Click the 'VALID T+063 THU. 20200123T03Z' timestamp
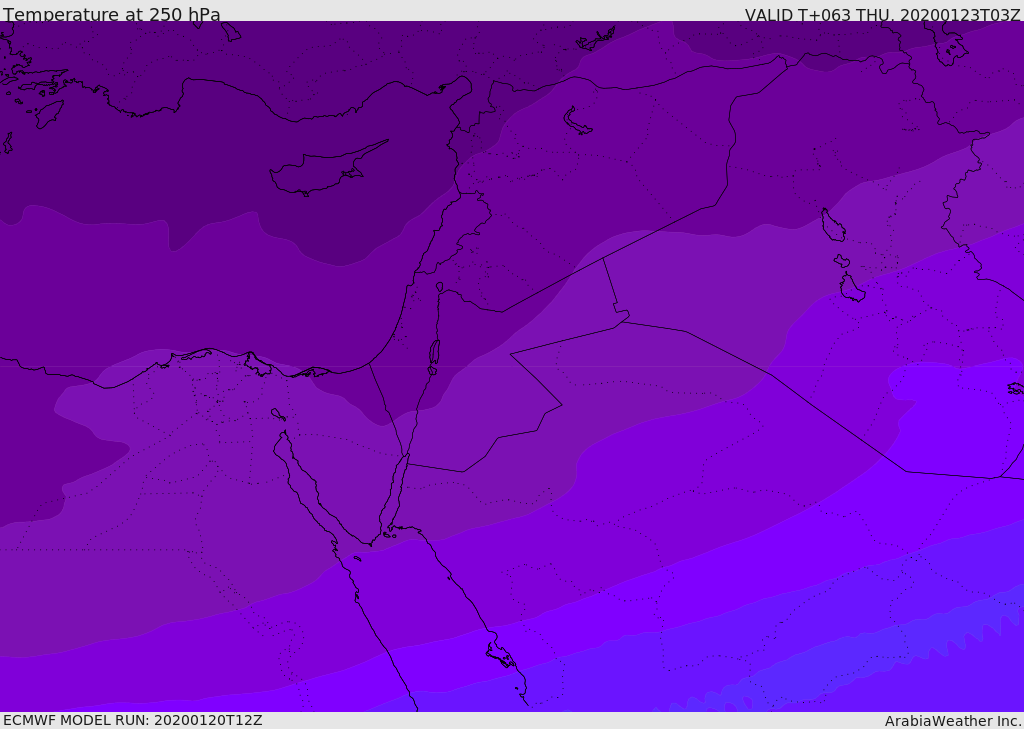Viewport: 1024px width, 729px height. (882, 14)
